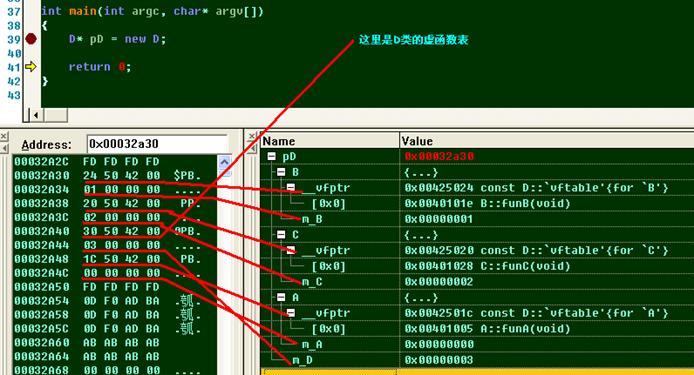Select the m_D watch row
This screenshot has height=375, width=694.
pos(477,360)
